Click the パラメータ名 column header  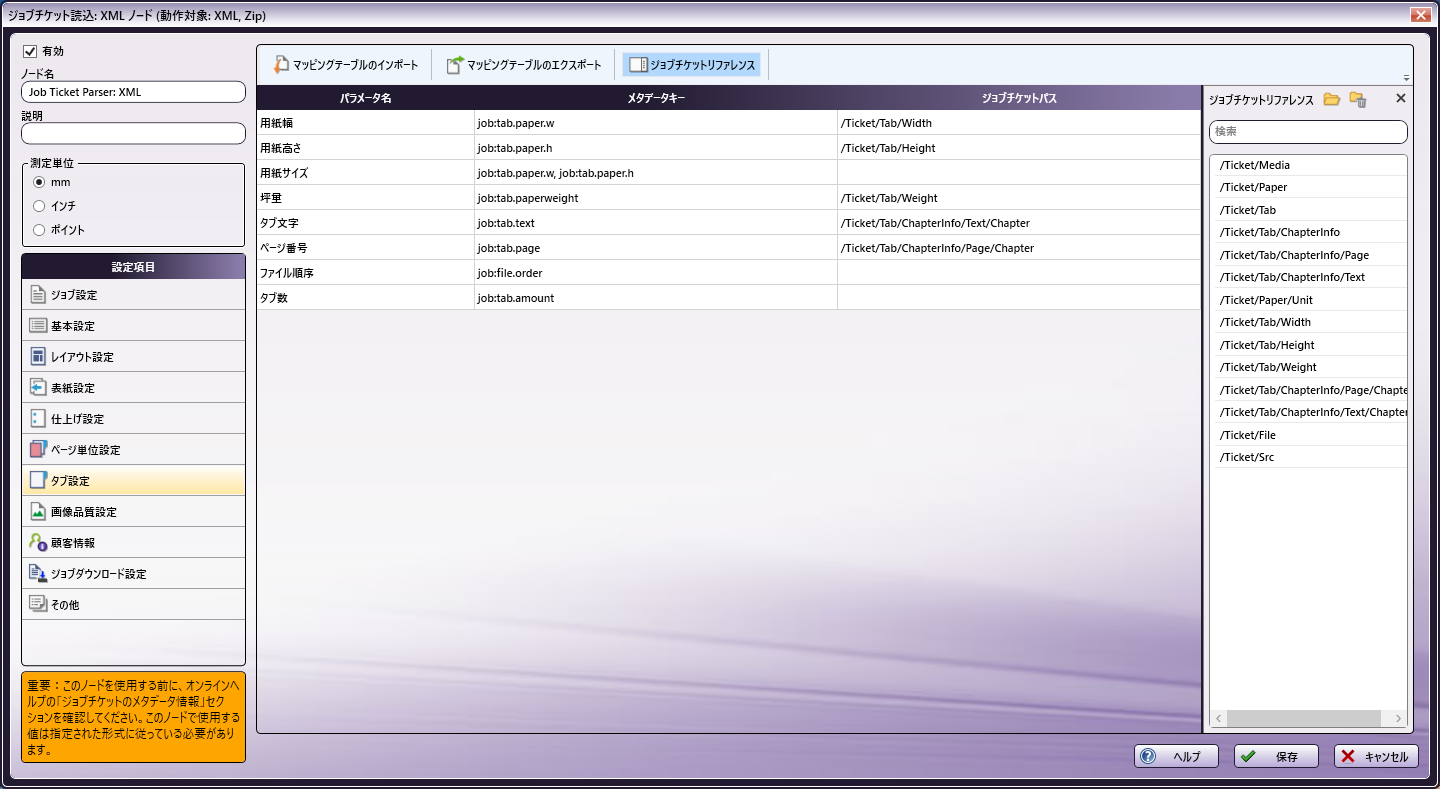(366, 98)
